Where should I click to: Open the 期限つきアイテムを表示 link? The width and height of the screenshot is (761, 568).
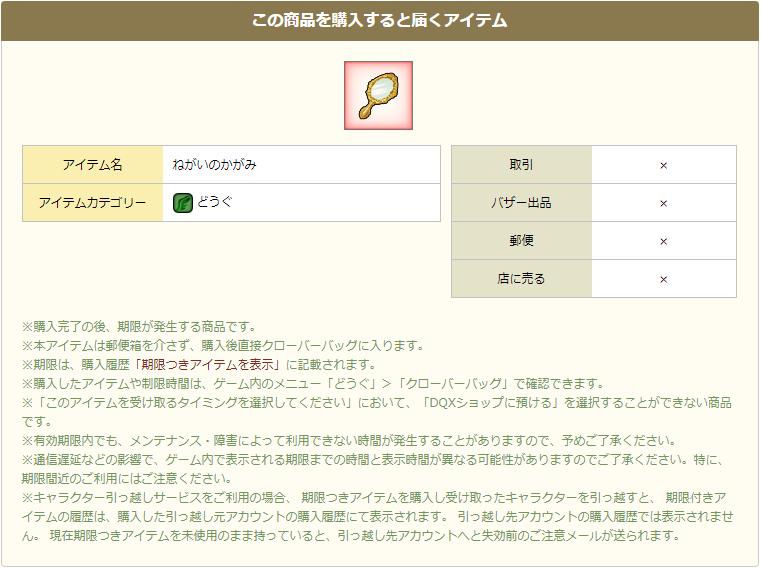point(211,365)
